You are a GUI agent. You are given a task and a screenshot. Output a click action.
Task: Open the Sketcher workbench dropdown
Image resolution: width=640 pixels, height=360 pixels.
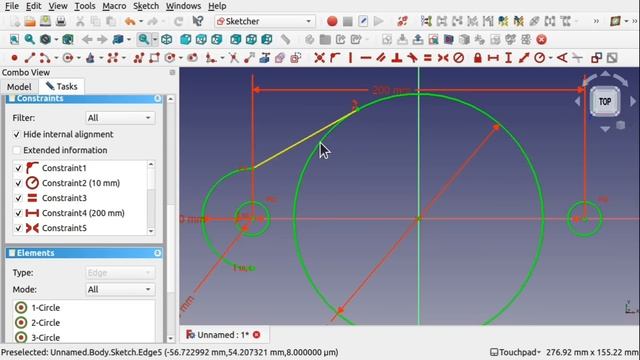265,21
